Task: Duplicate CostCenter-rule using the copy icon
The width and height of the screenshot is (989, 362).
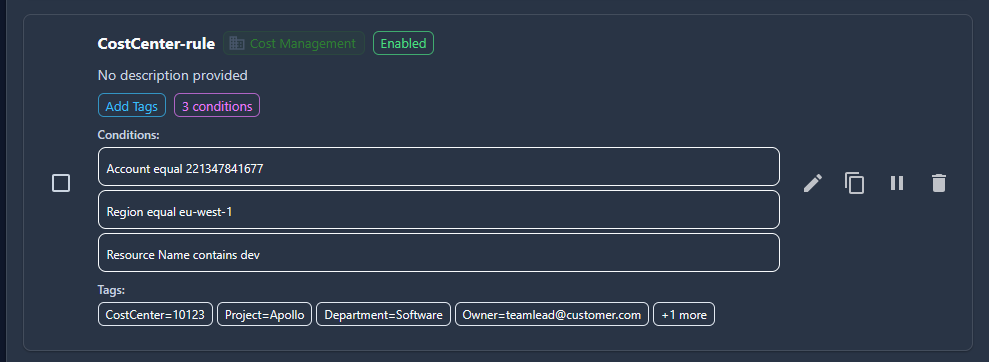Action: 855,184
